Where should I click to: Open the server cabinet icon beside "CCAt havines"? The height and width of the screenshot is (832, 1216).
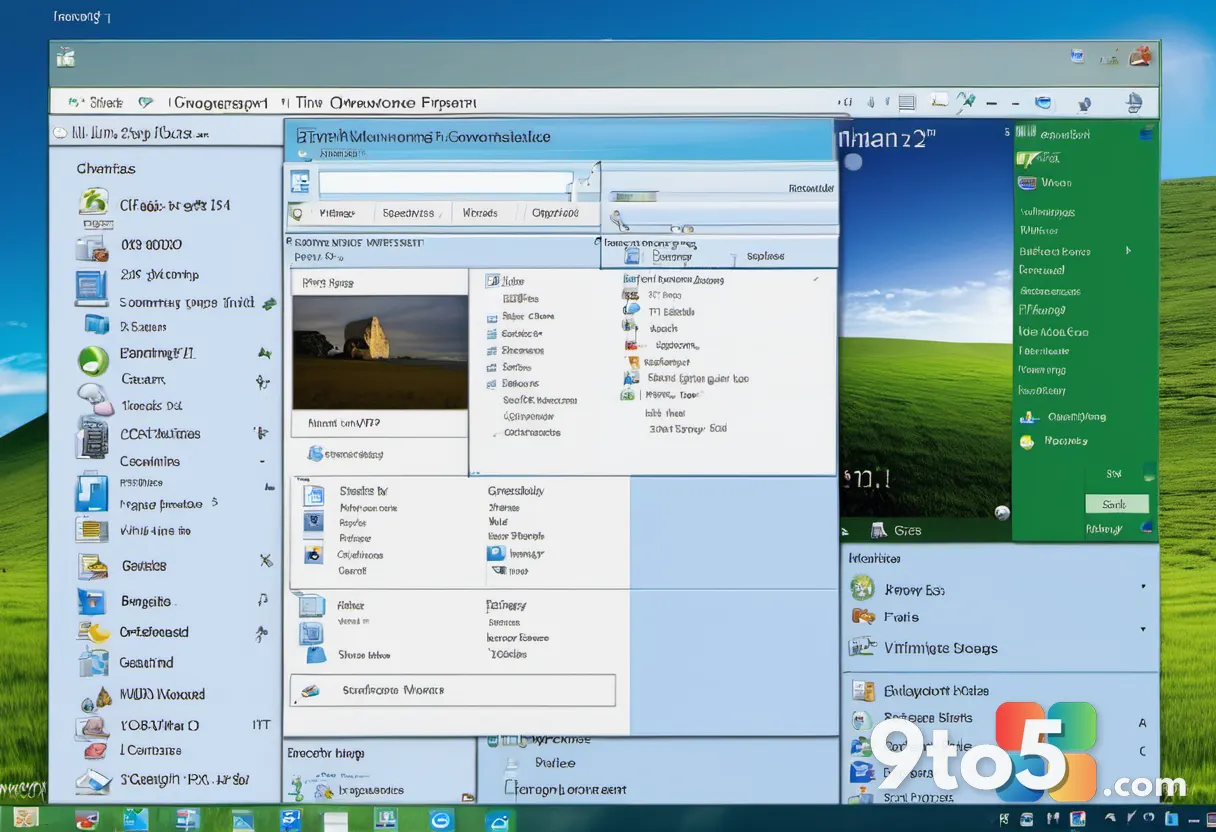click(x=92, y=437)
